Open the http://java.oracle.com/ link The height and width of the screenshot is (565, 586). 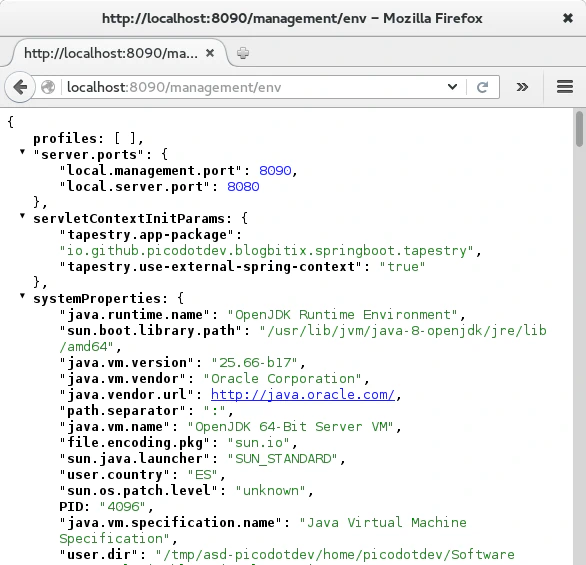click(303, 395)
